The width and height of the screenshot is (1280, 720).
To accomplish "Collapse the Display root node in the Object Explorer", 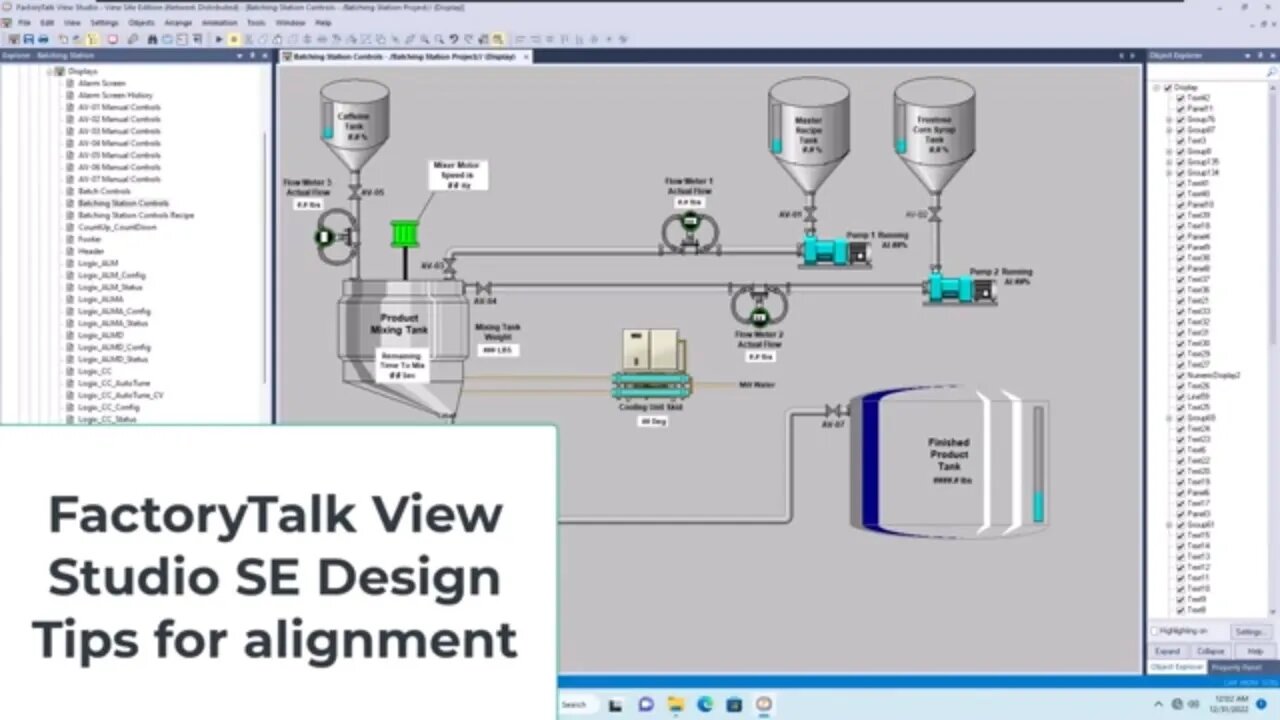I will [x=1157, y=87].
